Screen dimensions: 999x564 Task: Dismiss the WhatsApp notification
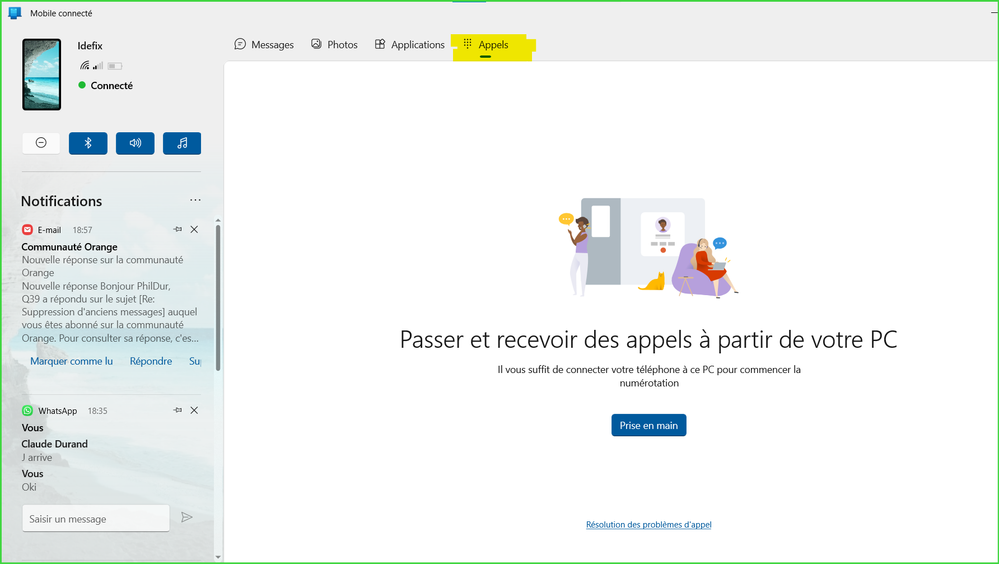click(x=194, y=410)
